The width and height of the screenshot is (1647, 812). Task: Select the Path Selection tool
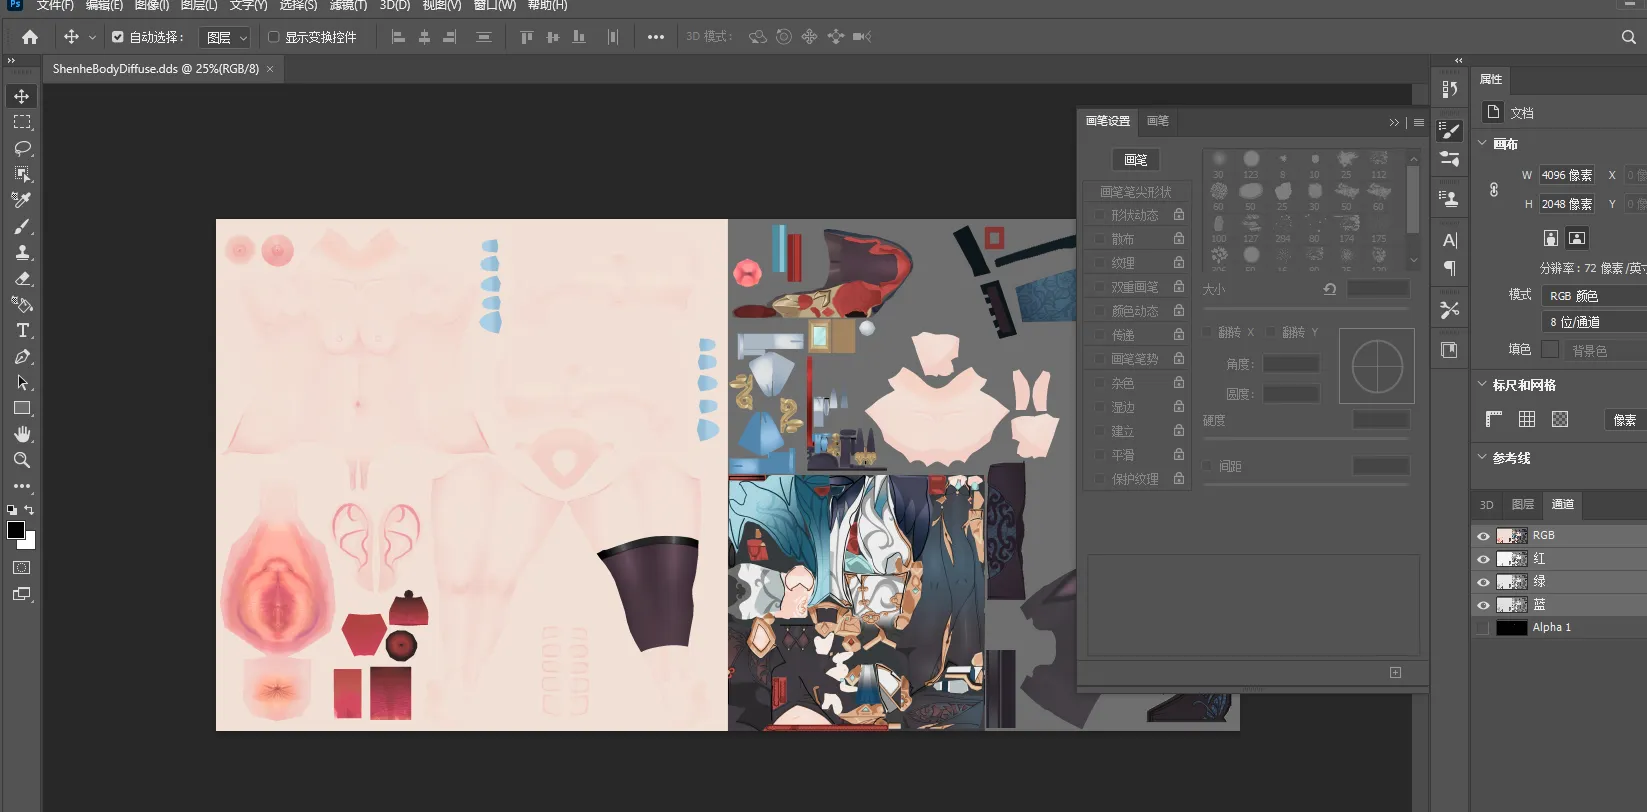pos(22,382)
